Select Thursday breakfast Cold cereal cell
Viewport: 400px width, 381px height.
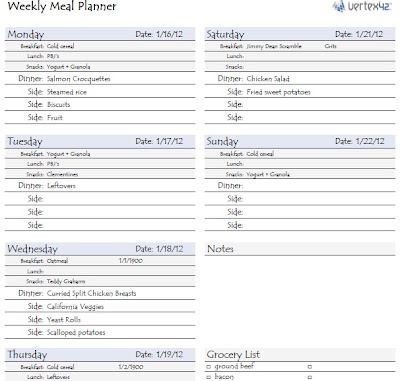[60, 367]
